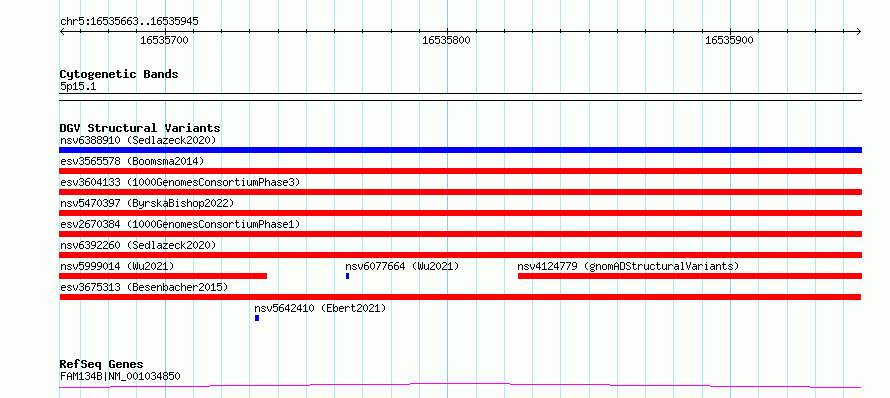Screen dimensions: 890x398
Task: Click esv3604133 (1000GenomesConsortiumPhase3) label
Action: click(x=180, y=182)
